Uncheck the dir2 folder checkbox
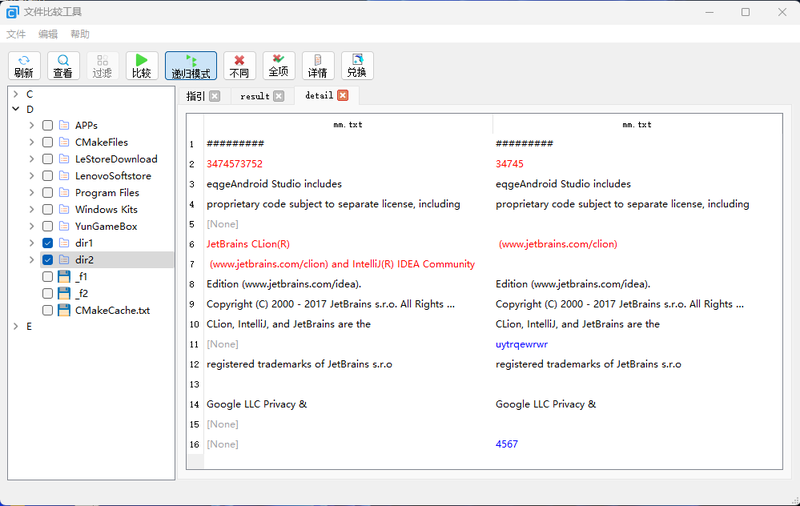This screenshot has width=800, height=506. 47,260
